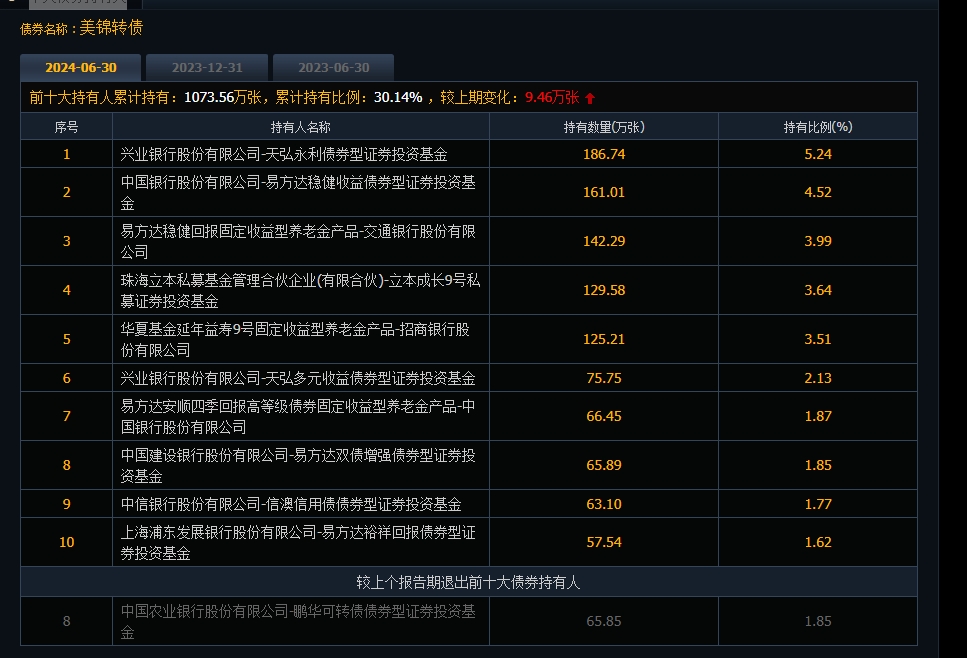
Task: Click holding quantity 63.10
Action: point(604,504)
